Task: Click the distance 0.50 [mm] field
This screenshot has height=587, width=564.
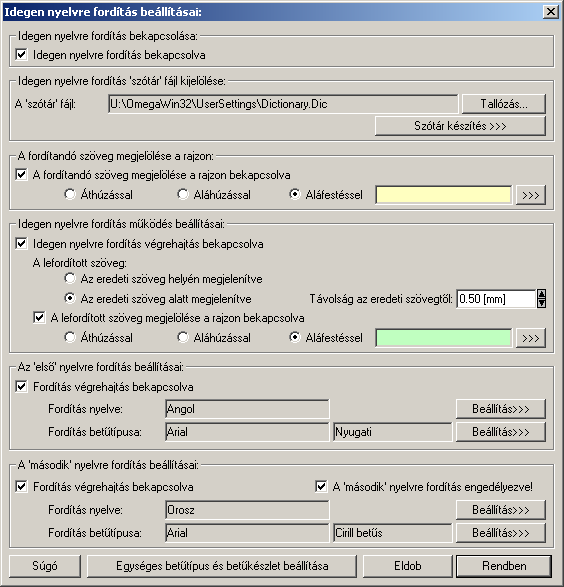Action: click(496, 299)
